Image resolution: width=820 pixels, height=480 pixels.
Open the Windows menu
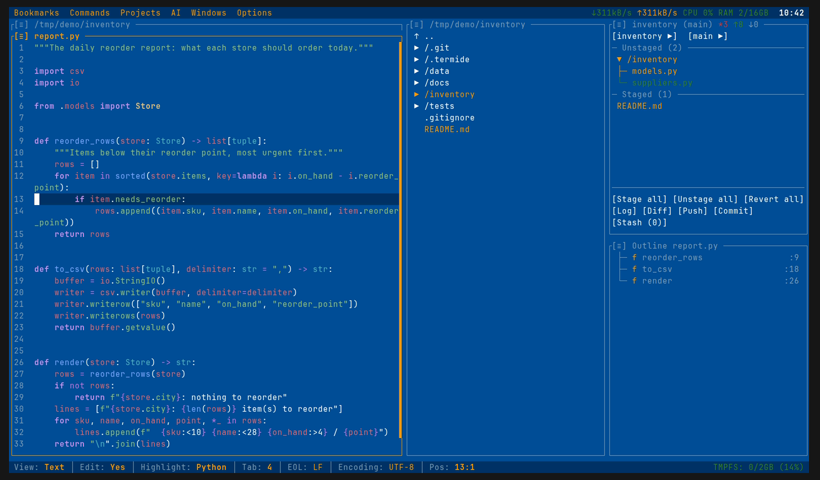209,13
